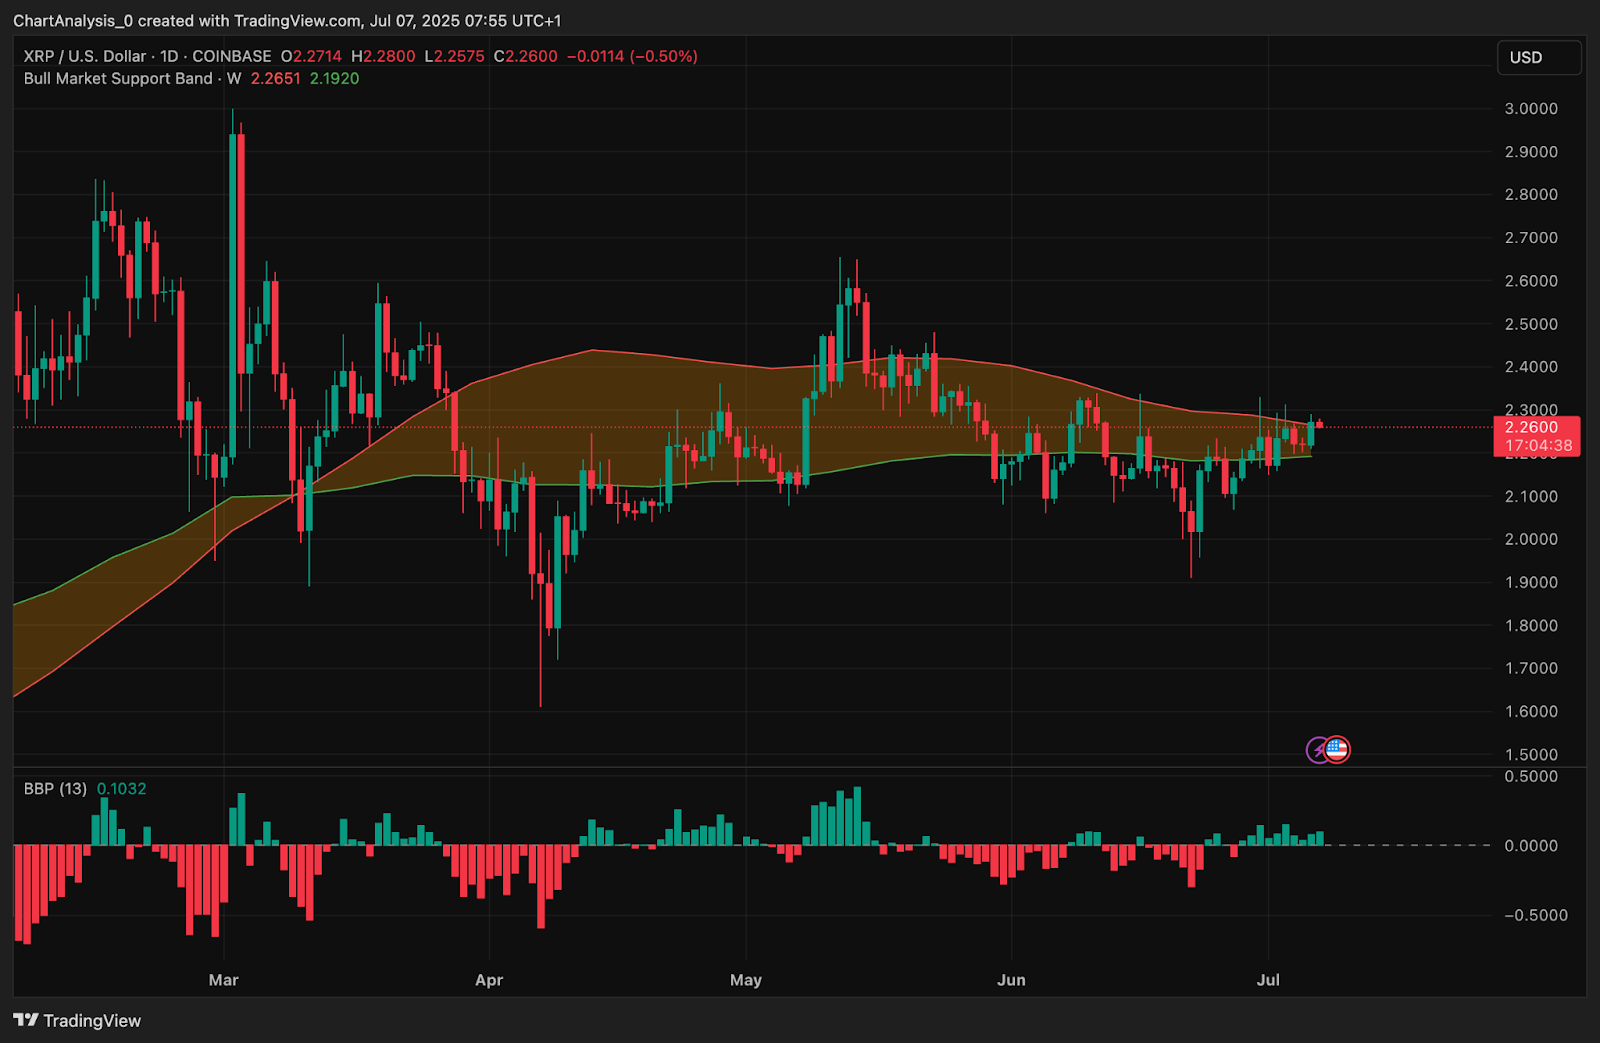Click the 1.8000 price axis label
This screenshot has width=1600, height=1043.
(1531, 625)
